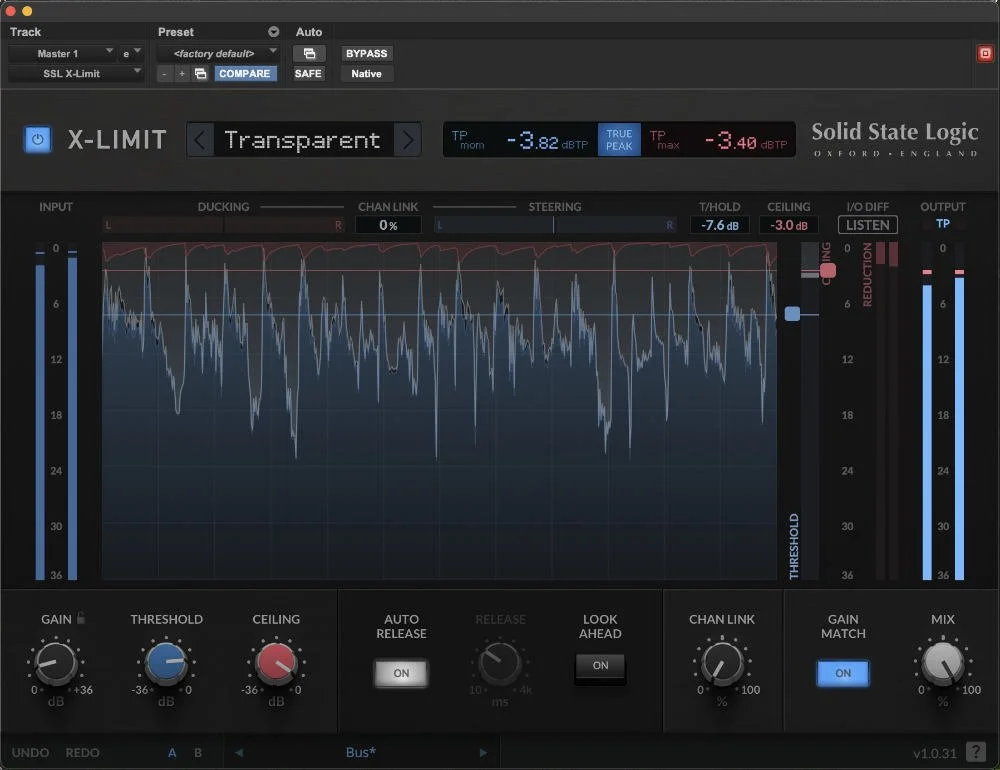
Task: Click the GAIN knob
Action: 55,664
